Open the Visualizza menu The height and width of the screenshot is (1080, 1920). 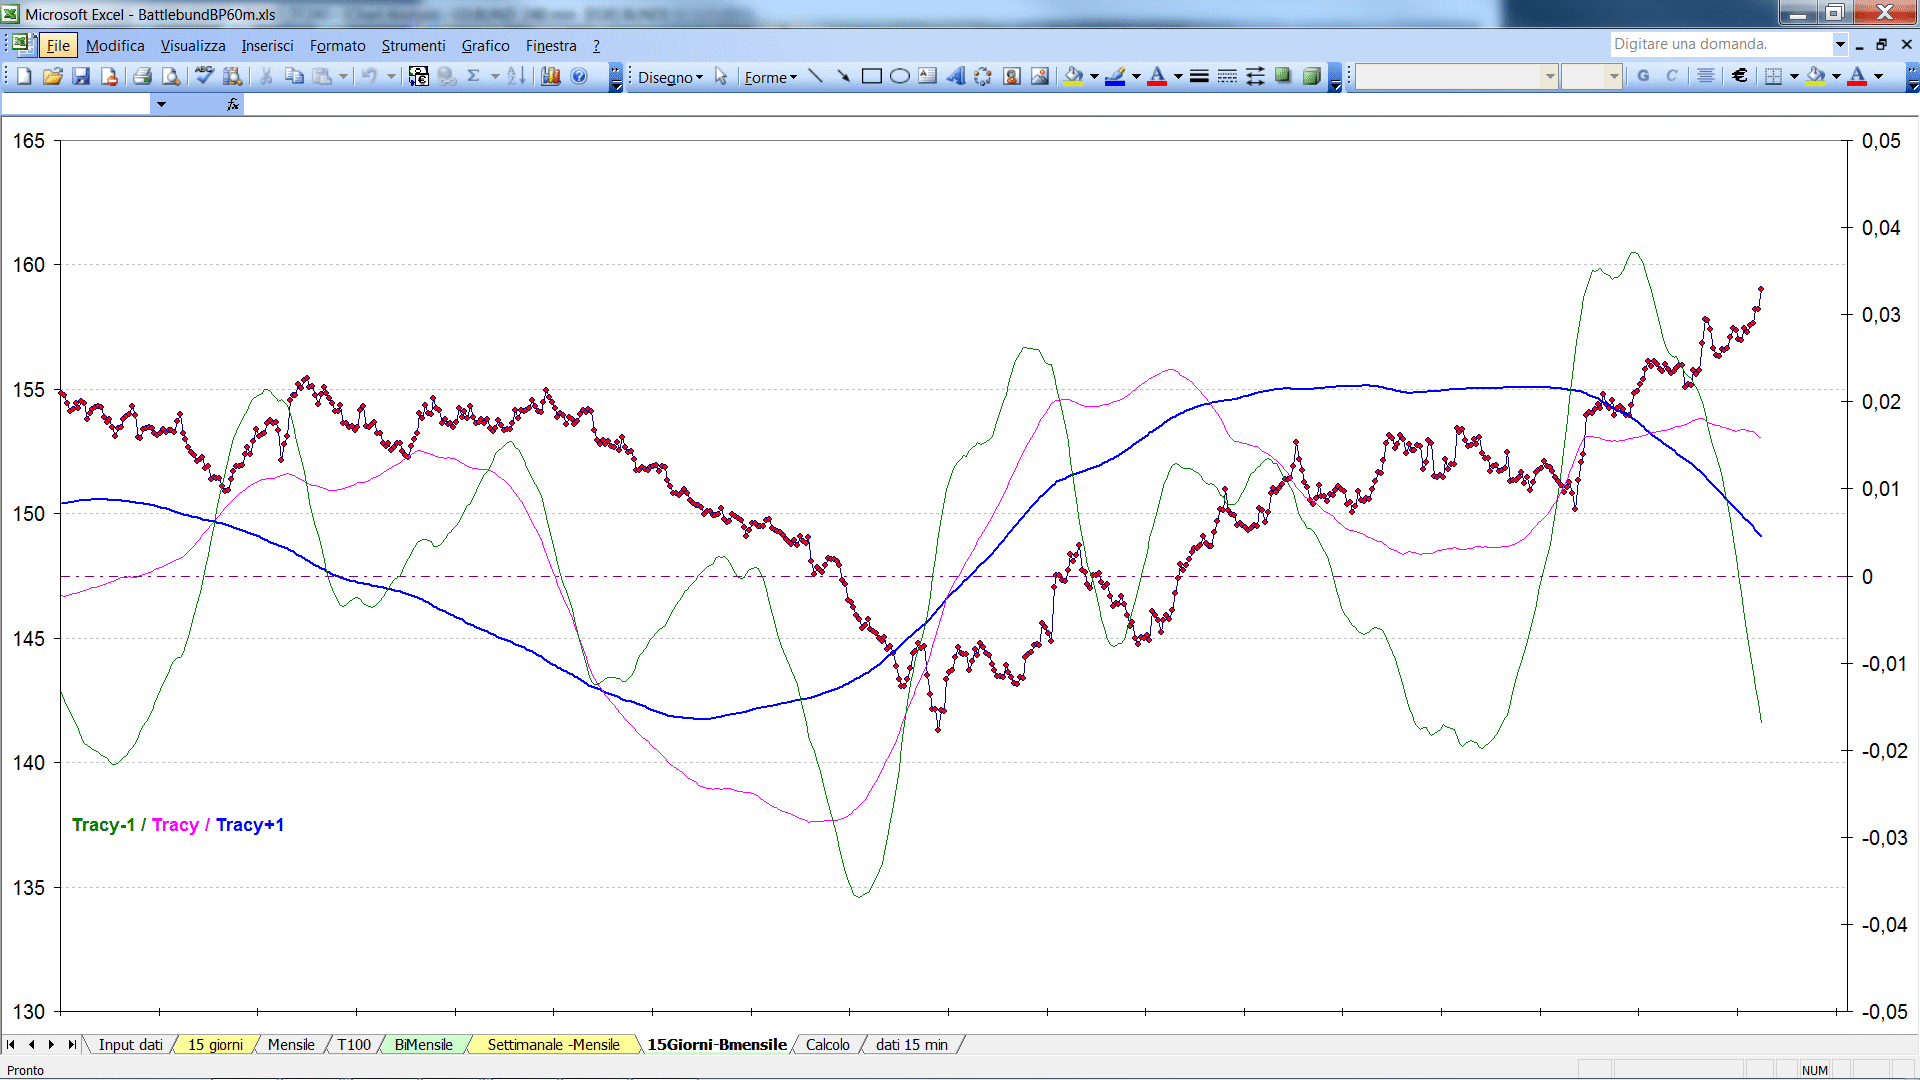coord(193,45)
